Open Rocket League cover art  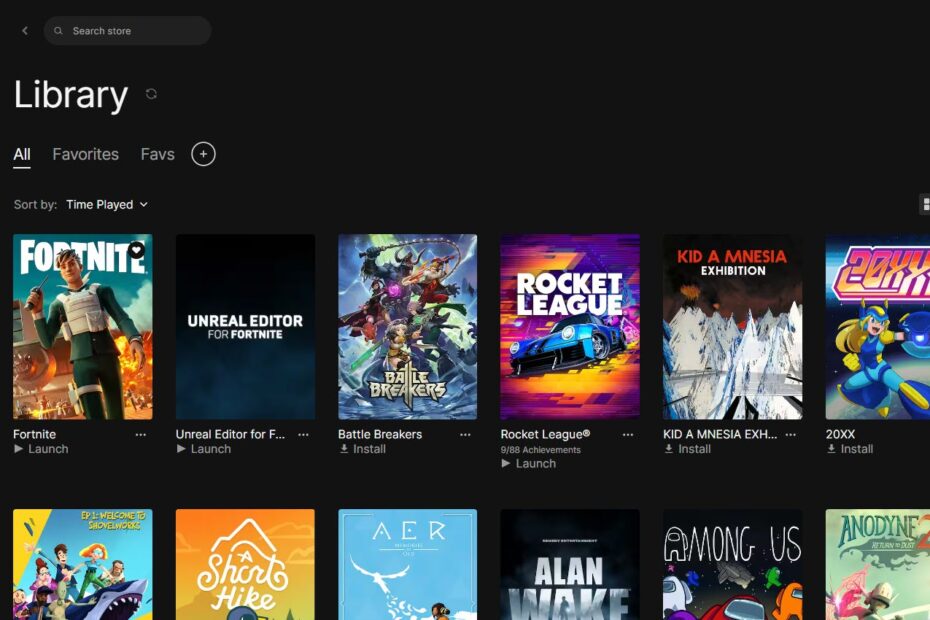tap(570, 327)
